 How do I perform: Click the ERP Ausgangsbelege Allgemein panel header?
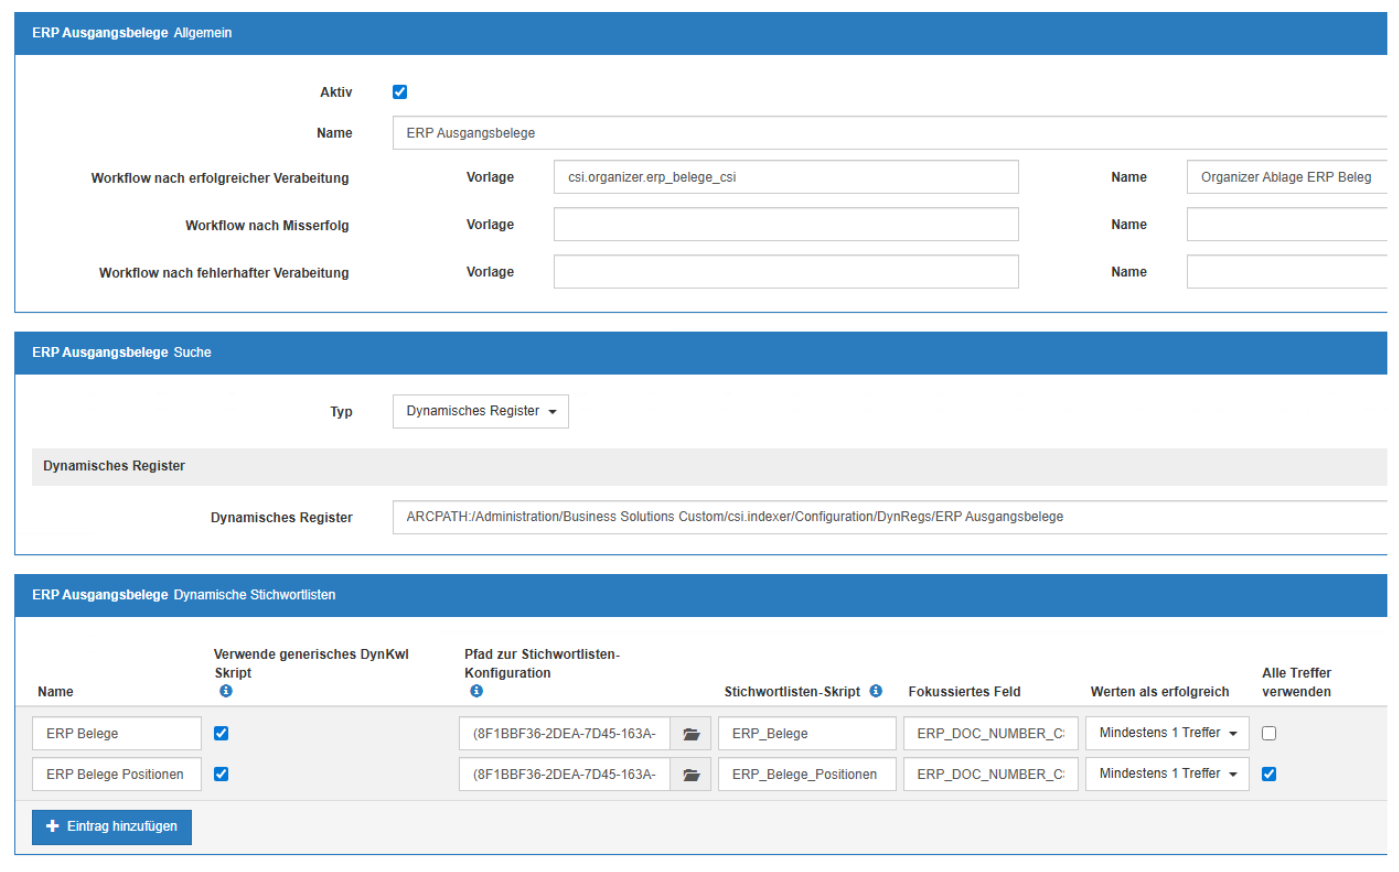[701, 33]
